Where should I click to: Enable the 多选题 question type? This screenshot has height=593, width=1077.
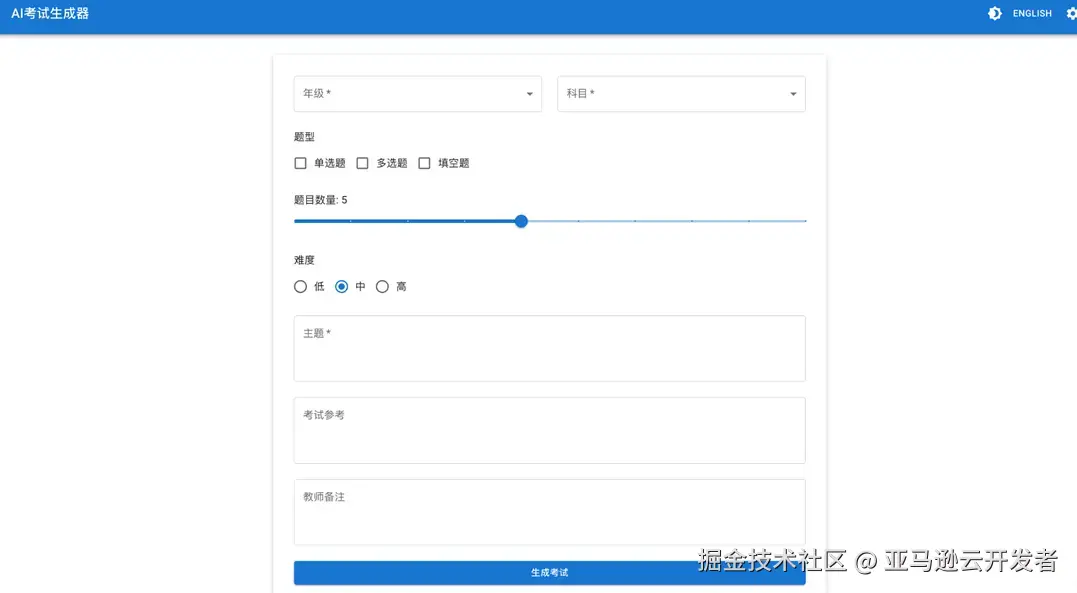pos(362,162)
